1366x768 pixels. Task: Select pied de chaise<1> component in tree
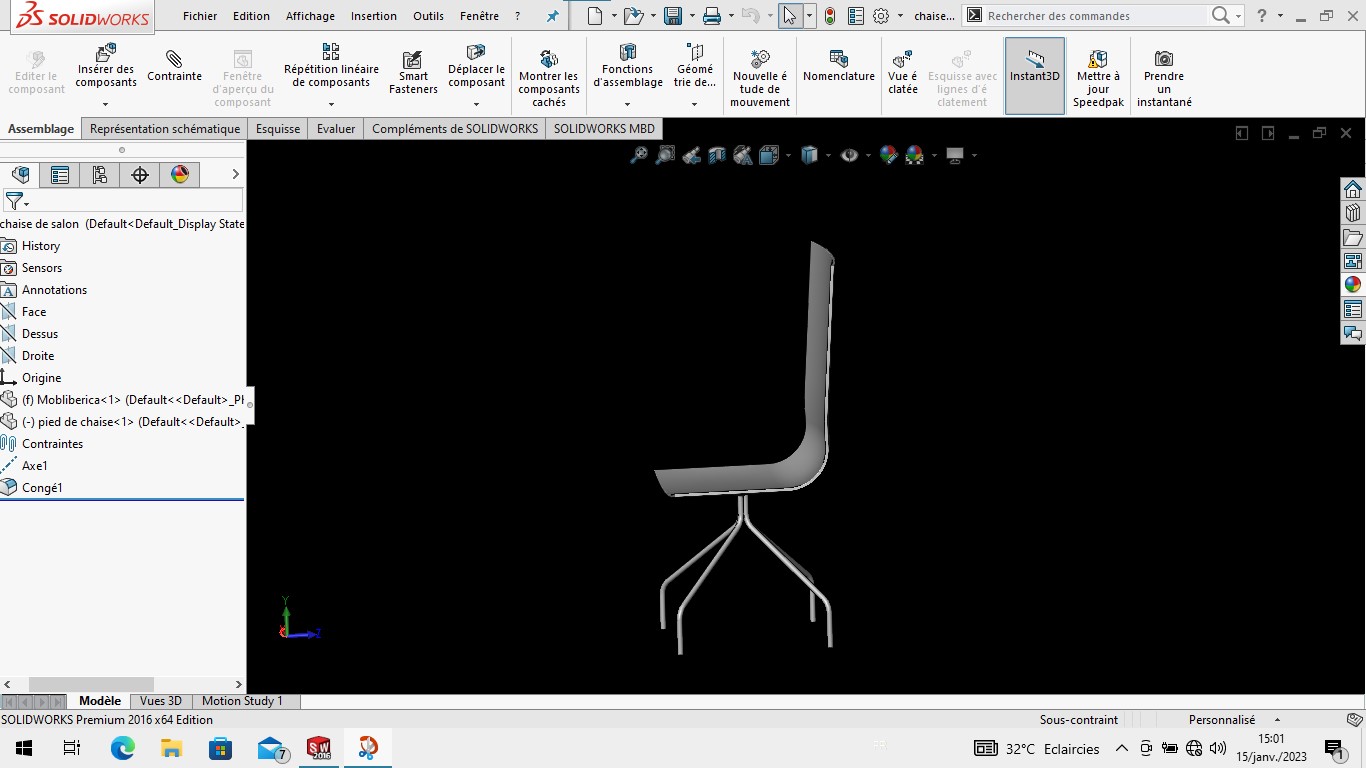(122, 422)
